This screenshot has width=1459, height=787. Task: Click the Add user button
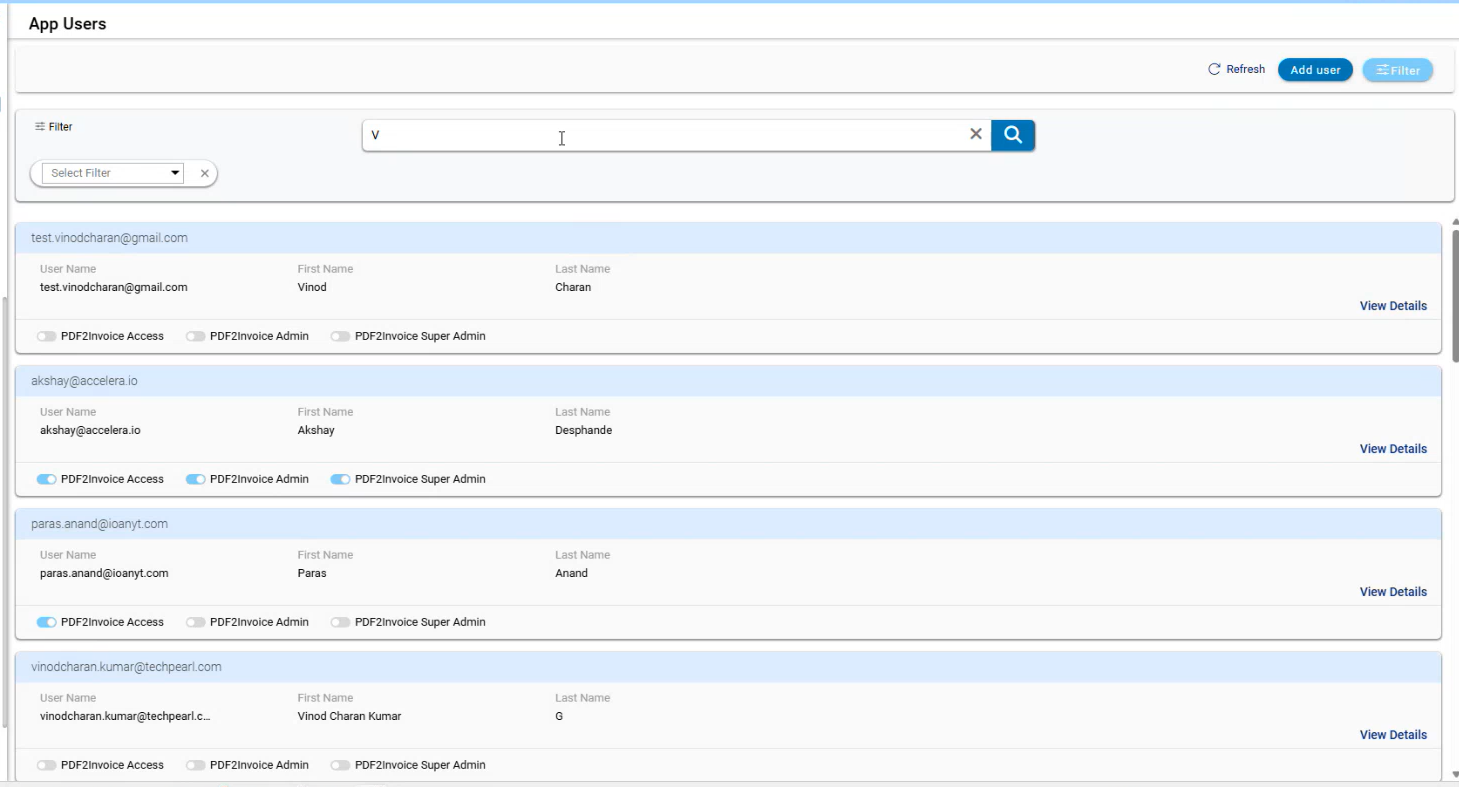click(x=1314, y=70)
